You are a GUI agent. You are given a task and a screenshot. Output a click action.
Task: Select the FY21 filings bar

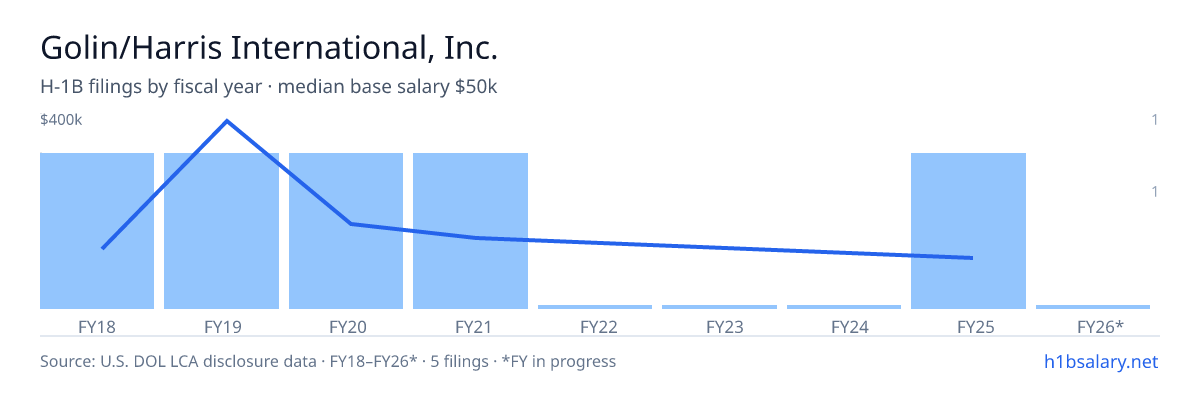(x=470, y=231)
